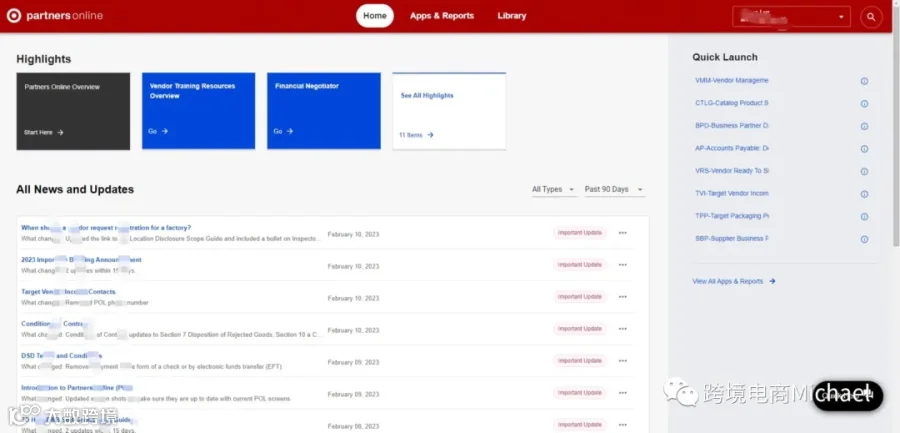
Task: Show info for CTLG-Catalog Product
Action: click(864, 104)
